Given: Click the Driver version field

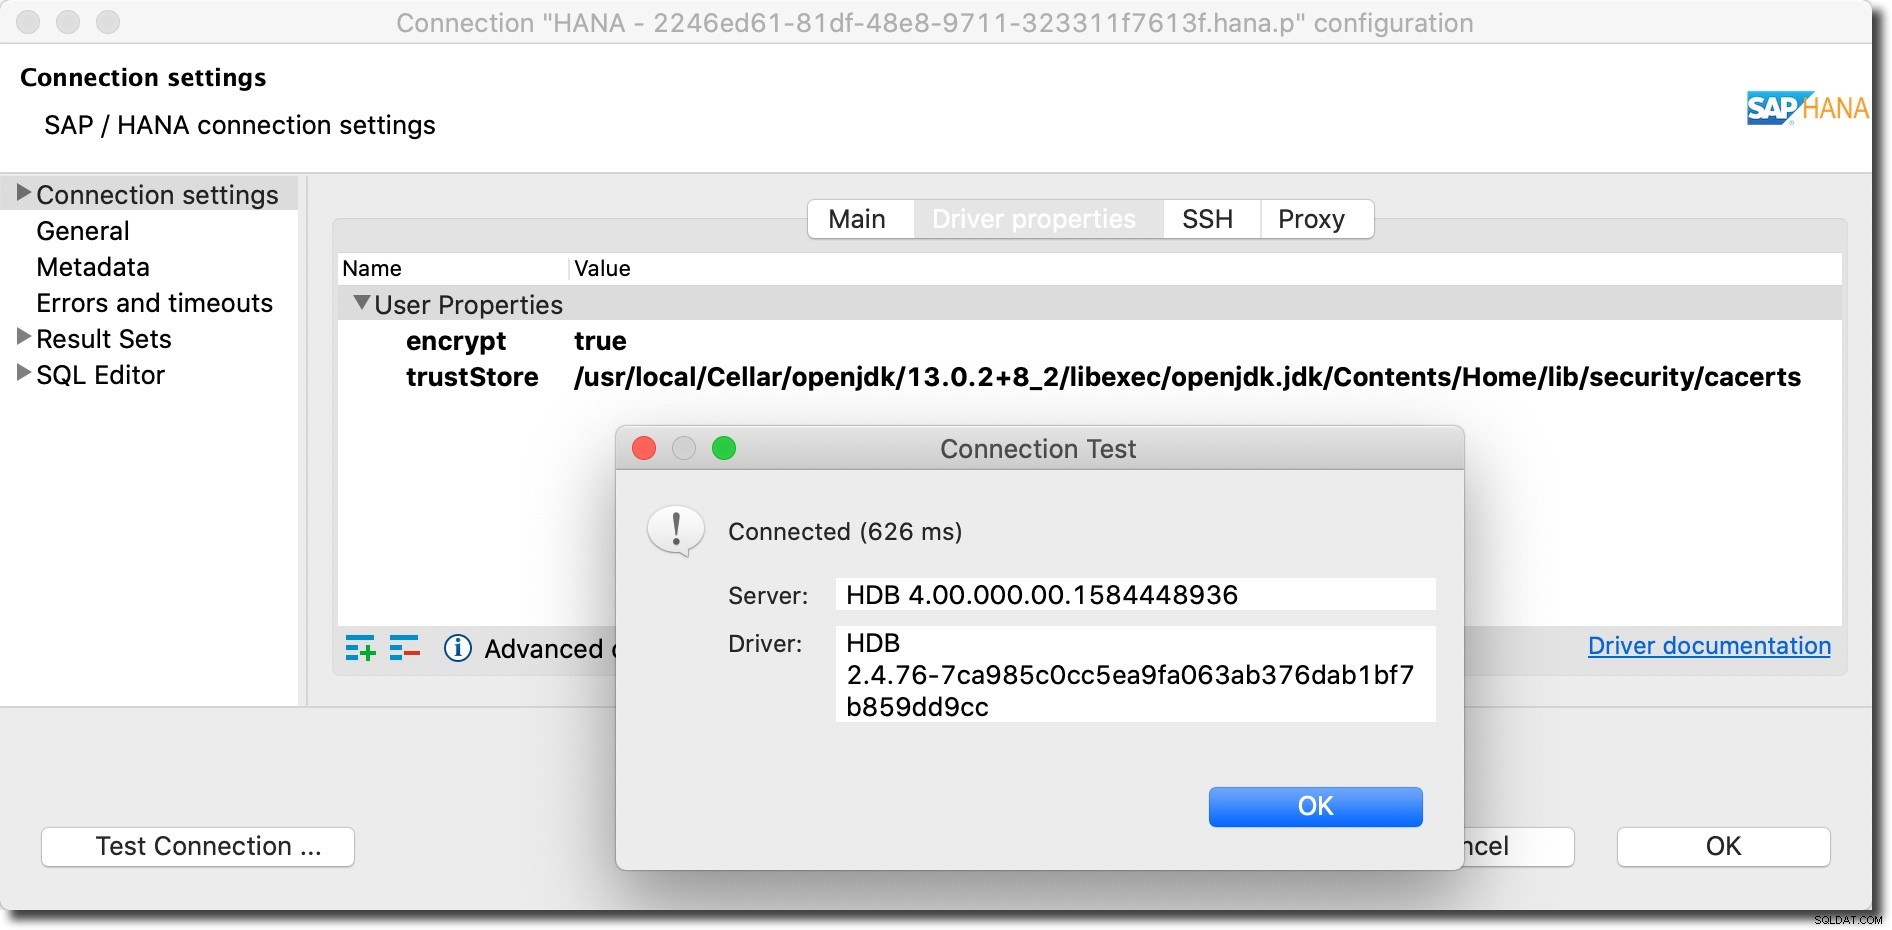Looking at the screenshot, I should (1136, 674).
